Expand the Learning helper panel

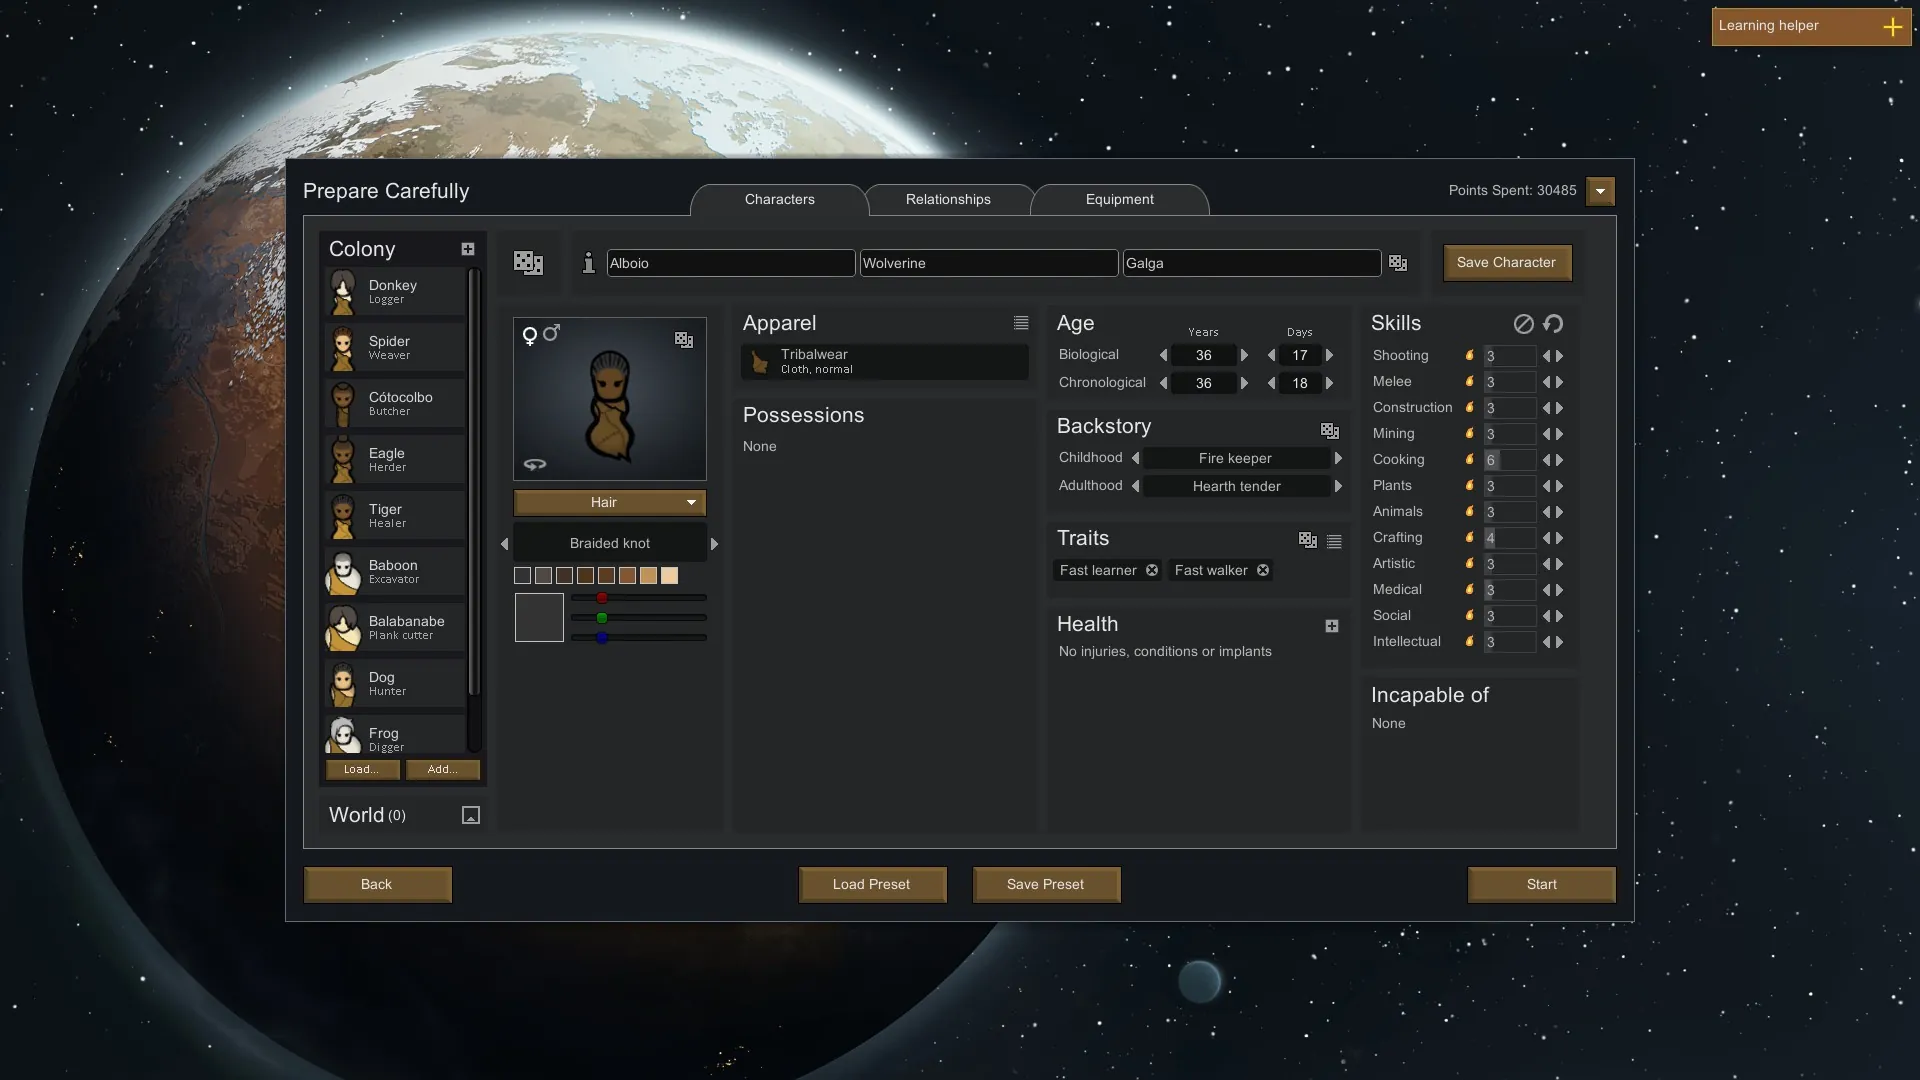pos(1892,27)
